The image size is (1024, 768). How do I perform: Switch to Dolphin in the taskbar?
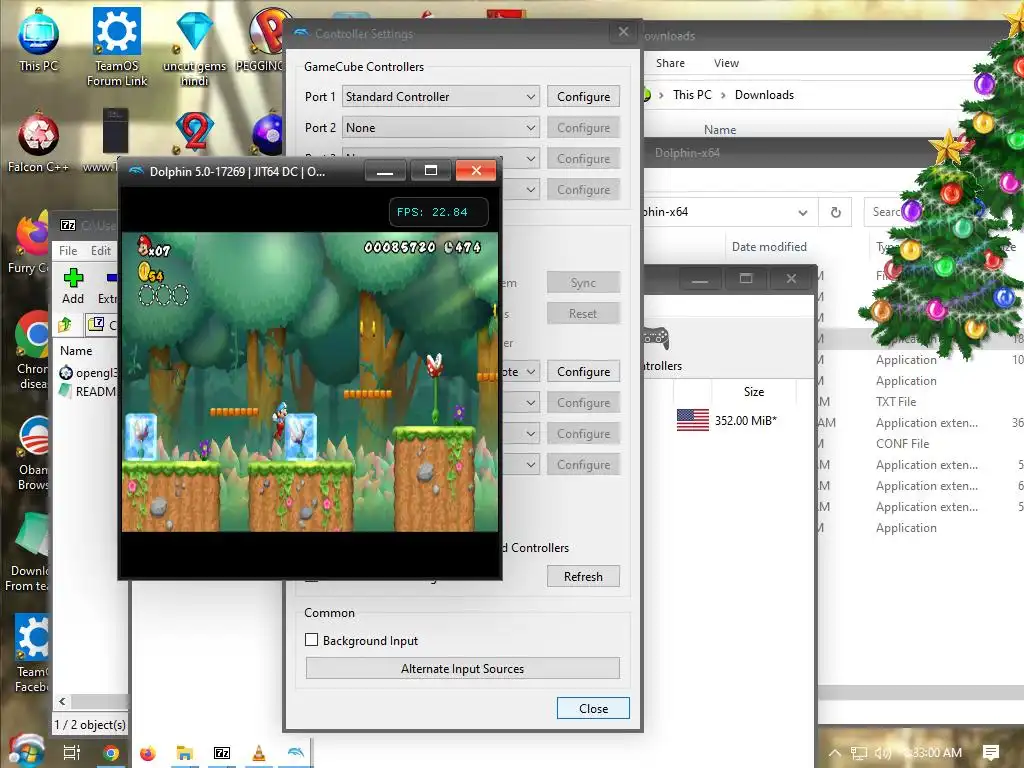click(x=296, y=753)
